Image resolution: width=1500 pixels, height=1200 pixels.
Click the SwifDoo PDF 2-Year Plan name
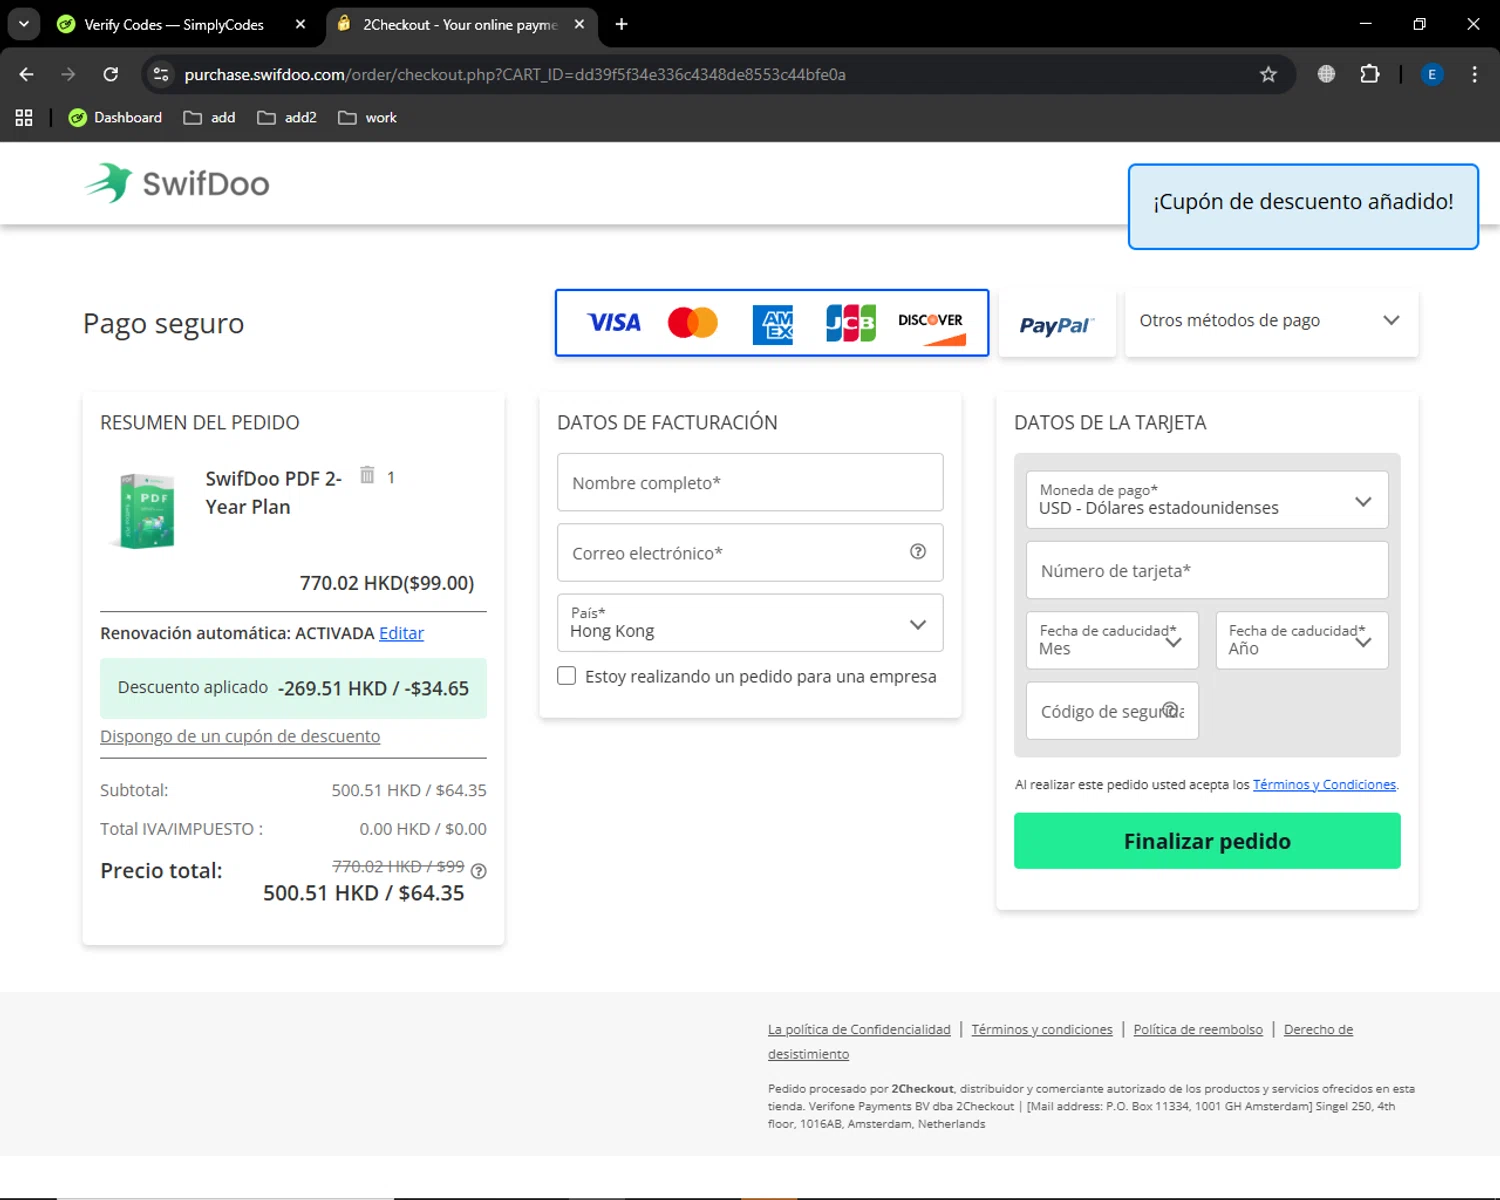[274, 493]
